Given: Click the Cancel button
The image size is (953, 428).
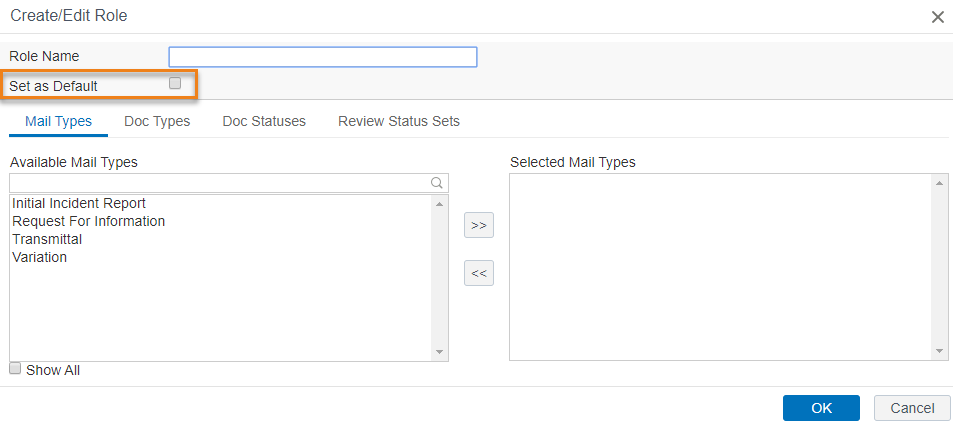Looking at the screenshot, I should pyautogui.click(x=912, y=408).
